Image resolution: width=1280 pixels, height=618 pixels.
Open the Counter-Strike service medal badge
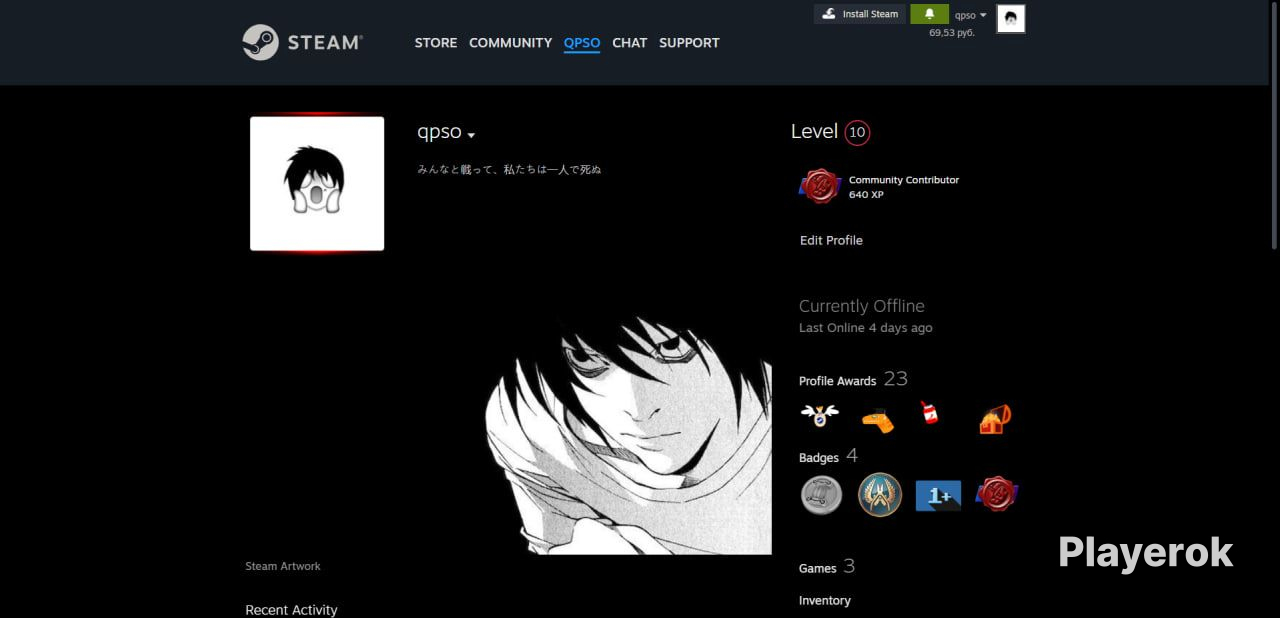(x=880, y=495)
